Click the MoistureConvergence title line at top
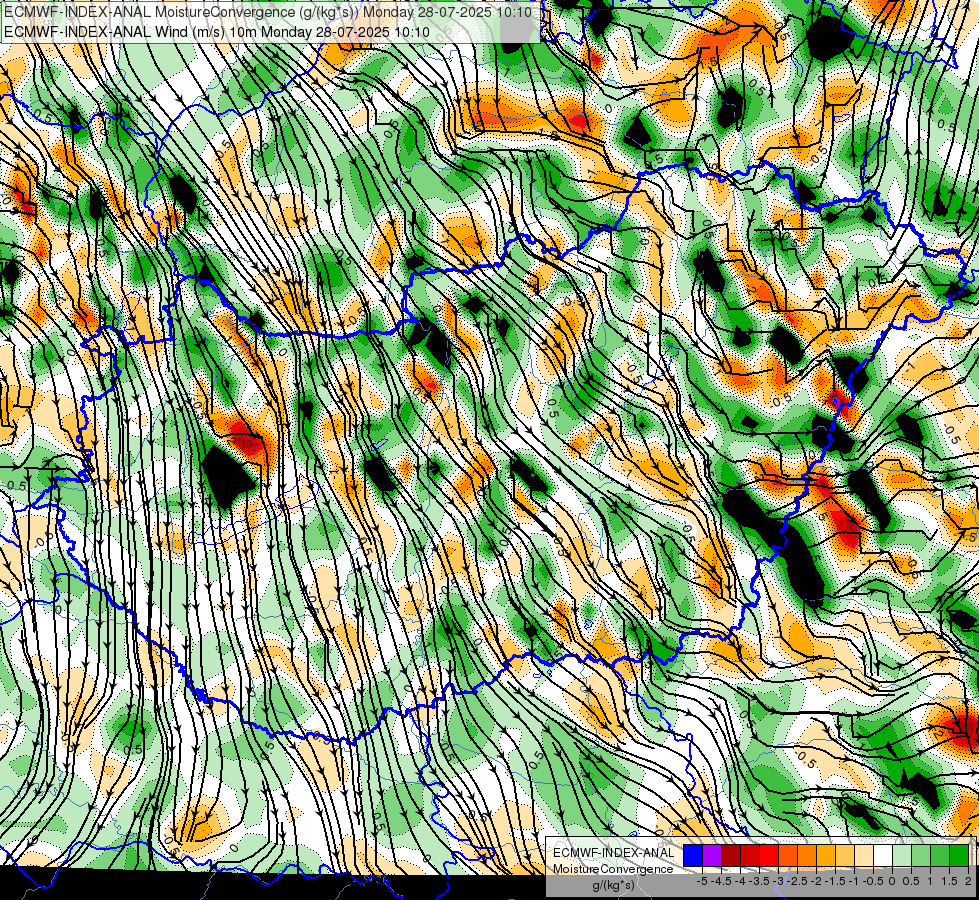Viewport: 979px width, 900px height. (x=268, y=12)
